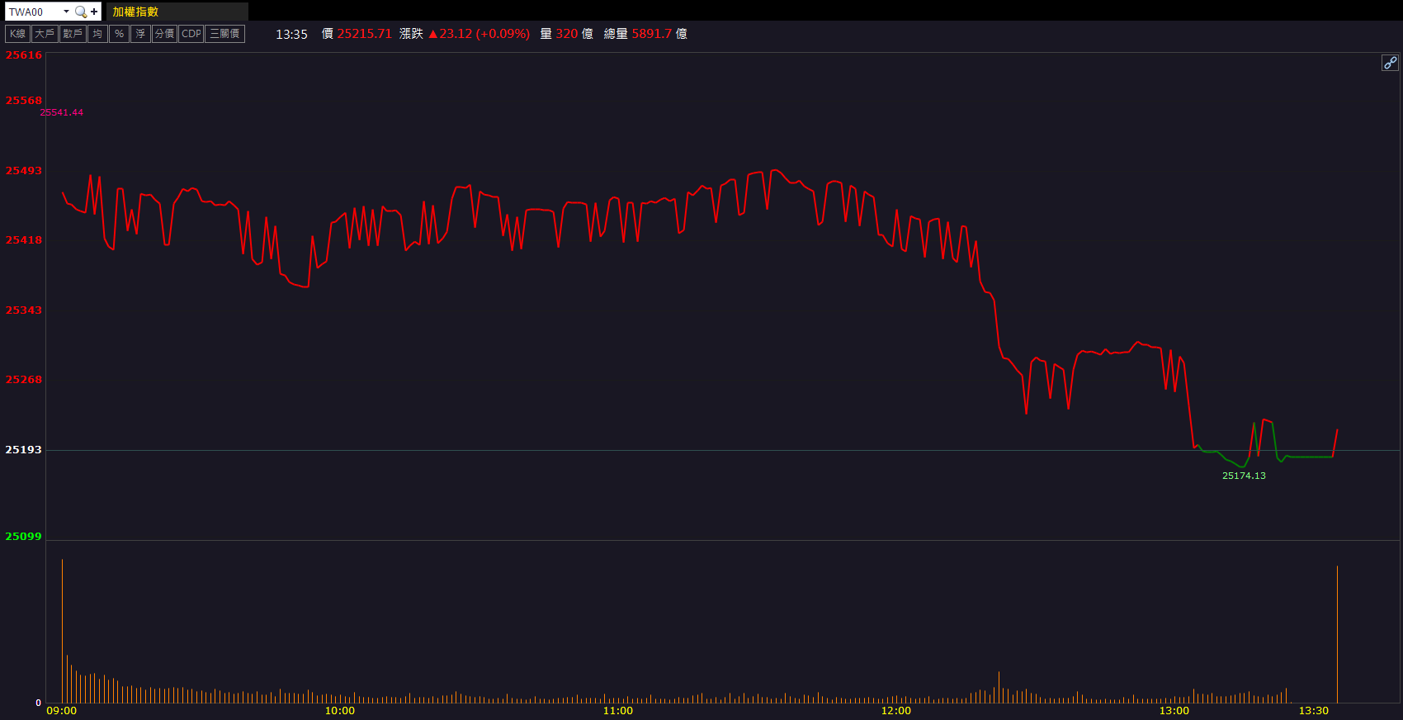
Task: Click the 11:00 time axis marker
Action: pyautogui.click(x=618, y=711)
